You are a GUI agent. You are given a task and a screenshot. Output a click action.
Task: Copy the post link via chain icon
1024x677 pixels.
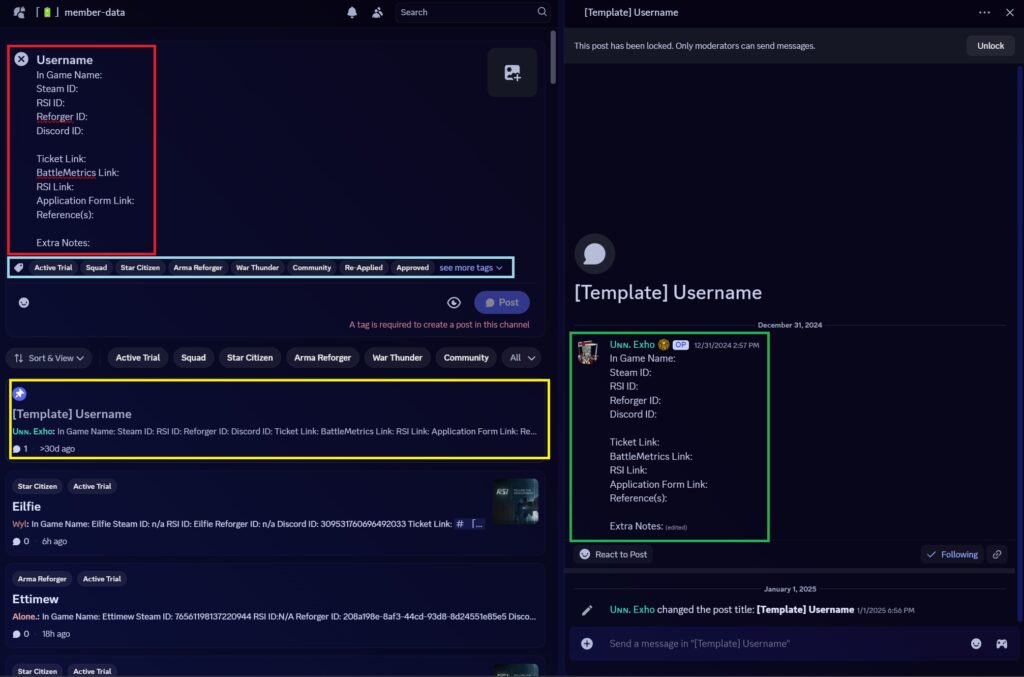click(997, 554)
